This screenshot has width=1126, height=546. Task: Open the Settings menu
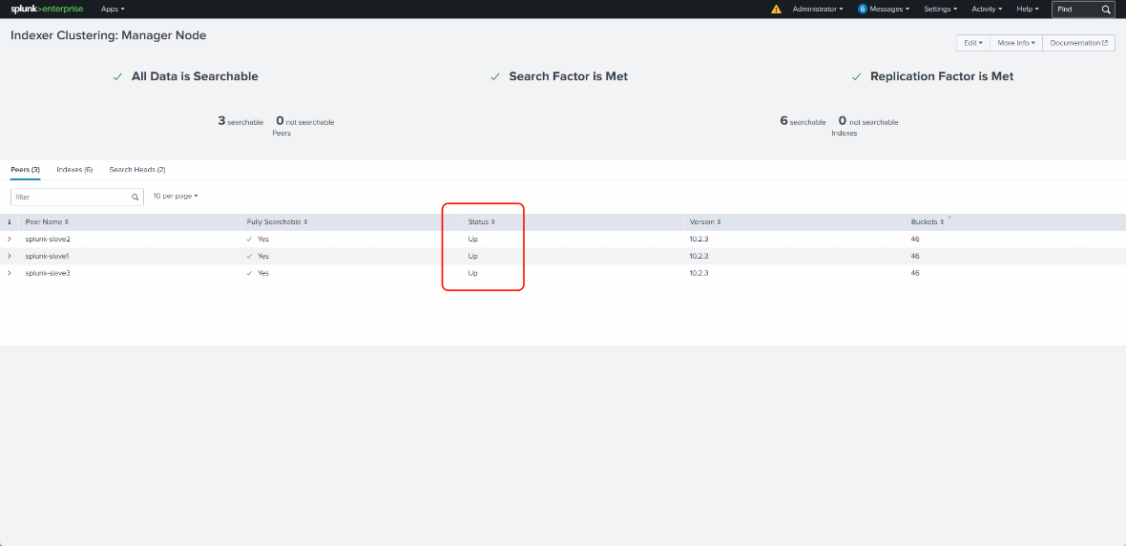[x=941, y=9]
